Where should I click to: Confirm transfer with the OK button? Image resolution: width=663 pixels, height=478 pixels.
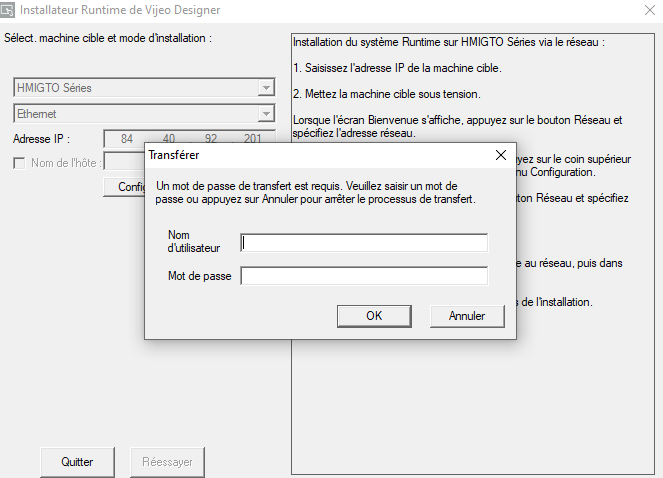point(374,315)
